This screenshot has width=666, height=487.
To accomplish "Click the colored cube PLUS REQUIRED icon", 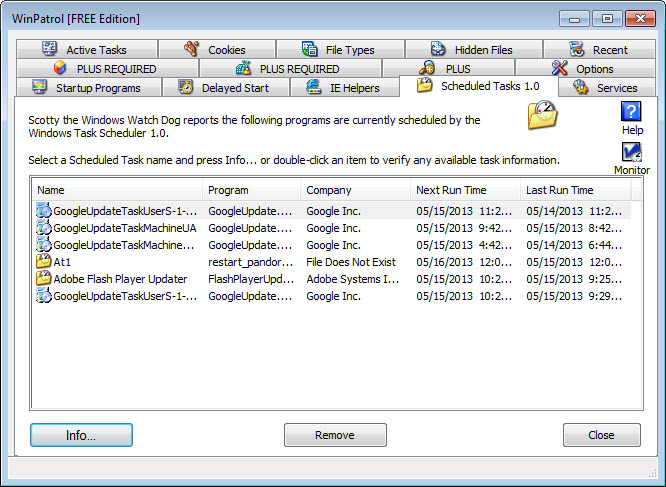I will 60,68.
